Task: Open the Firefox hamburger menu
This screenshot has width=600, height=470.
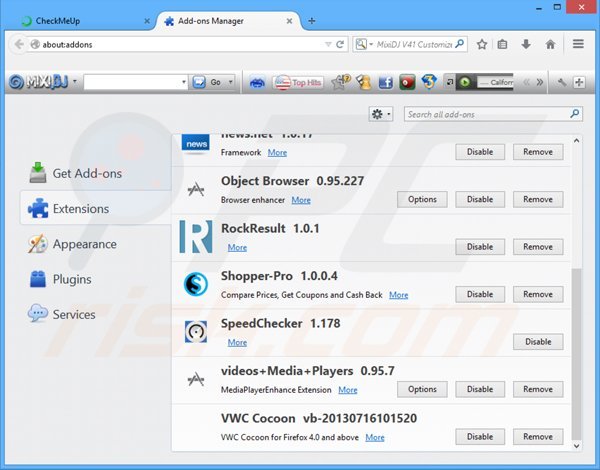Action: pos(579,44)
